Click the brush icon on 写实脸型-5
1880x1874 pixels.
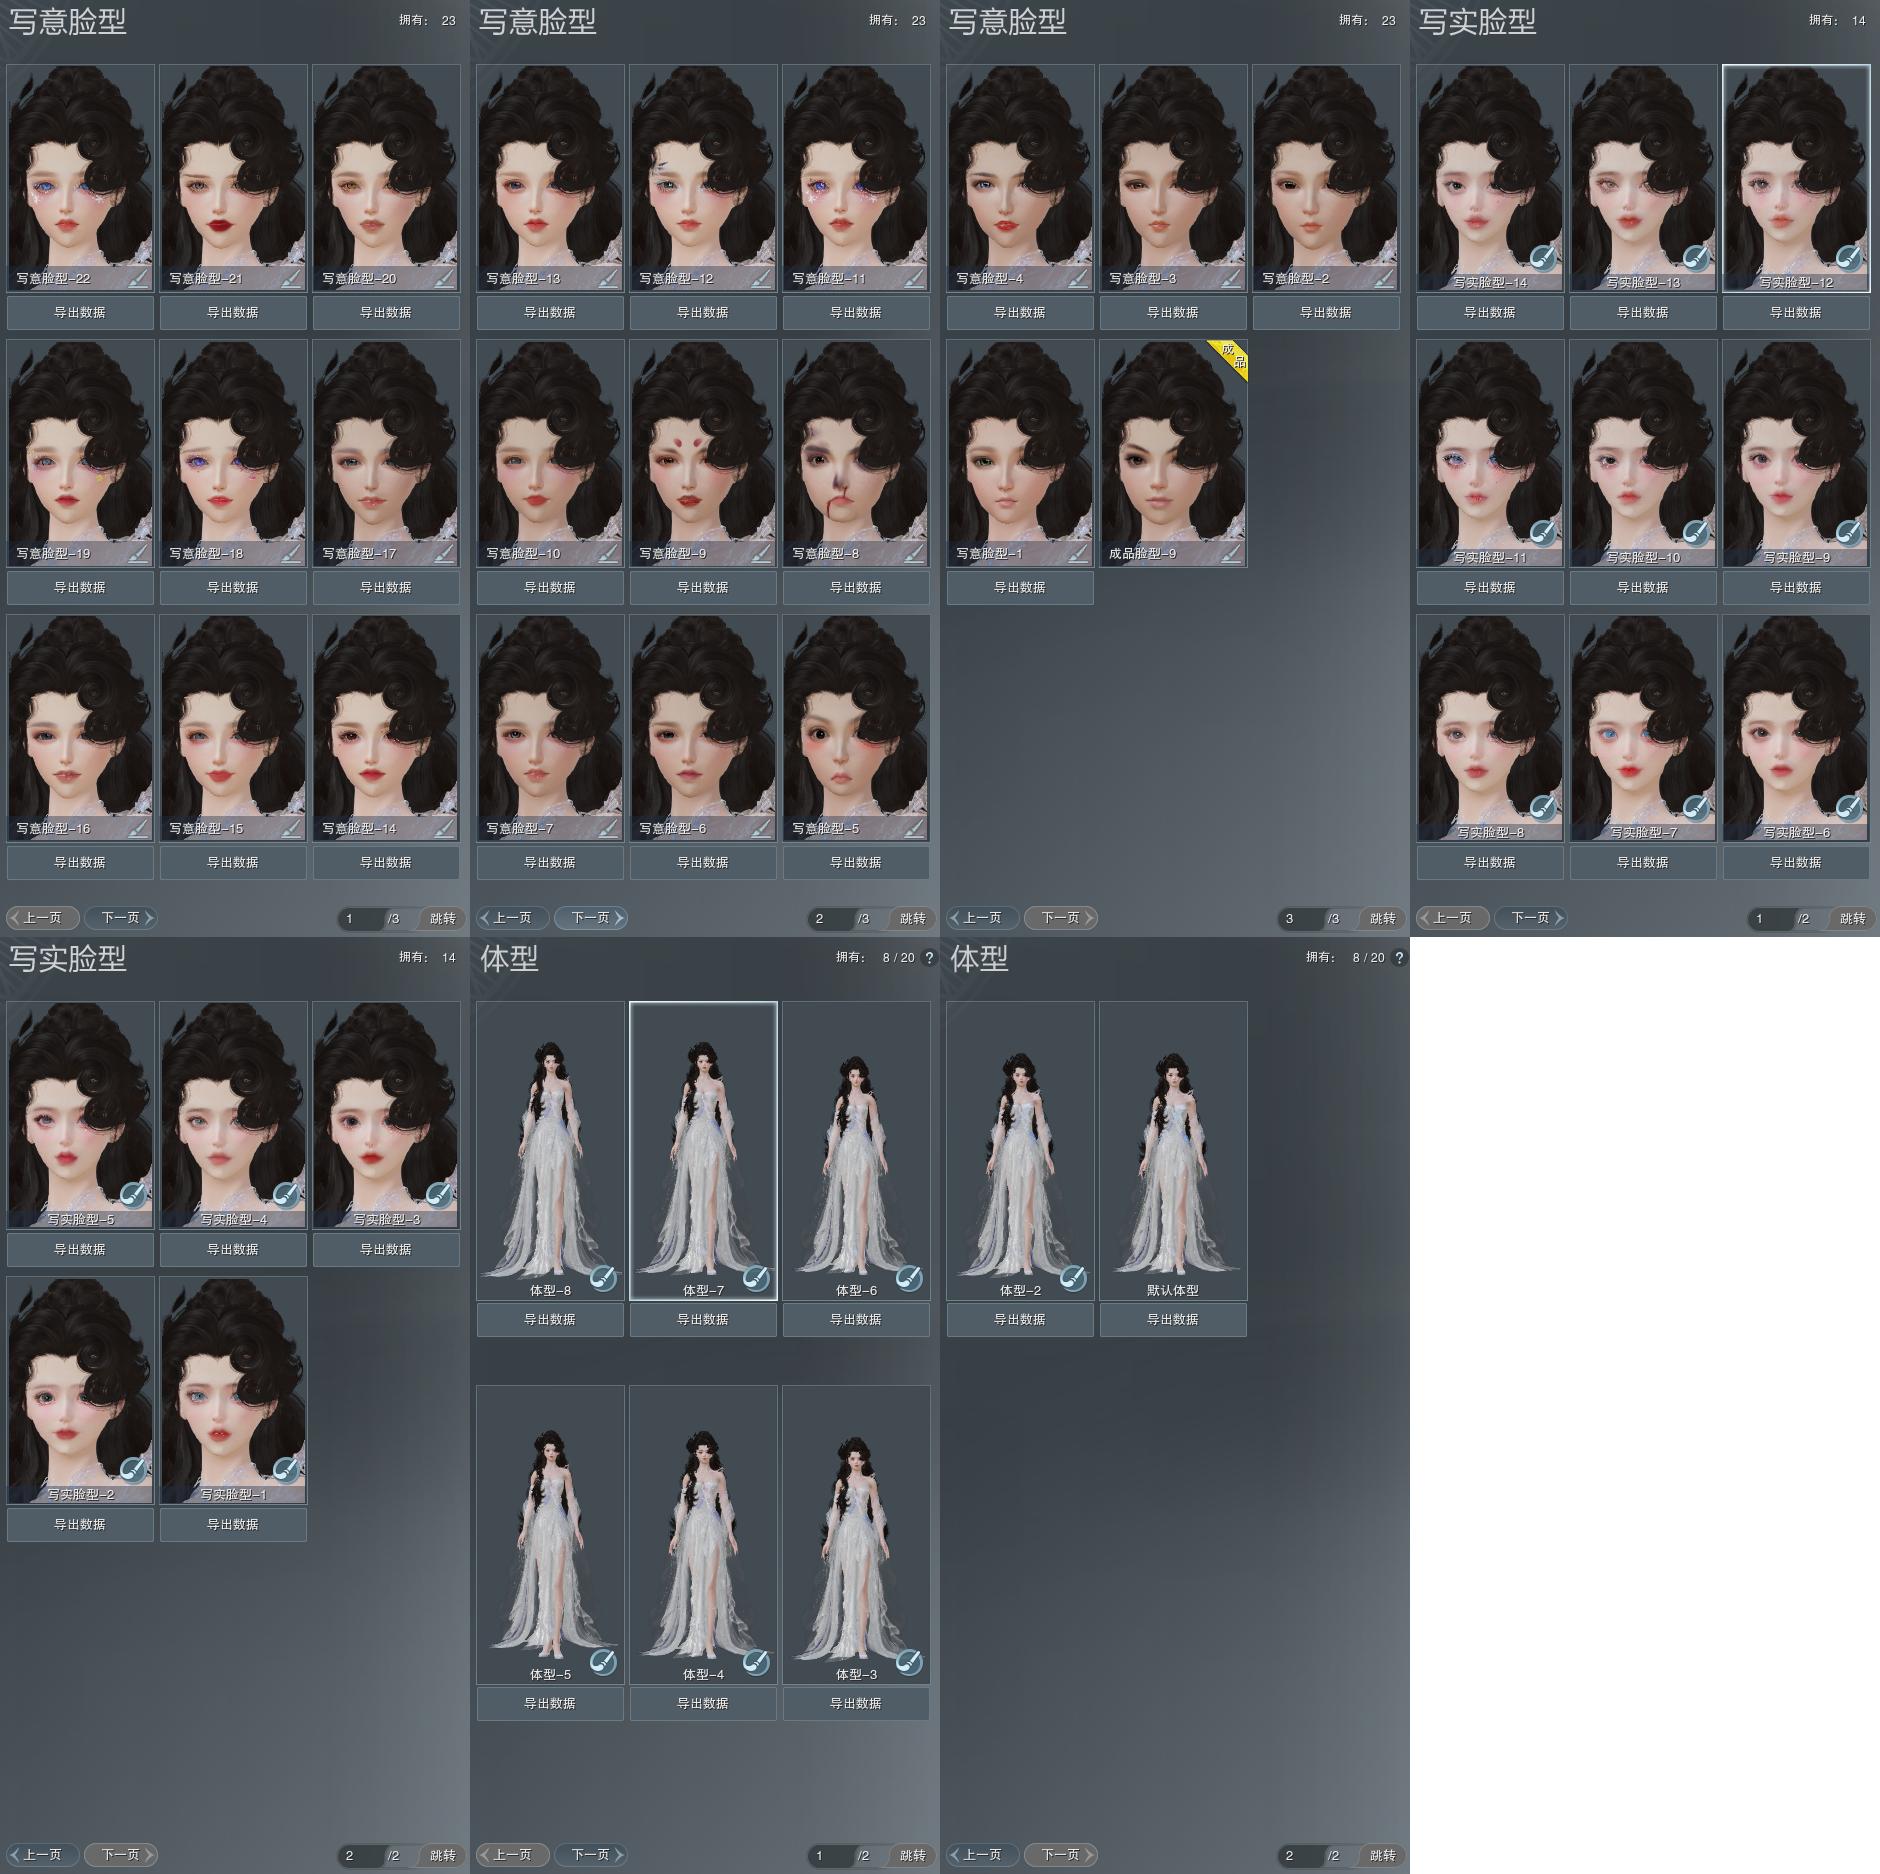pyautogui.click(x=132, y=1194)
